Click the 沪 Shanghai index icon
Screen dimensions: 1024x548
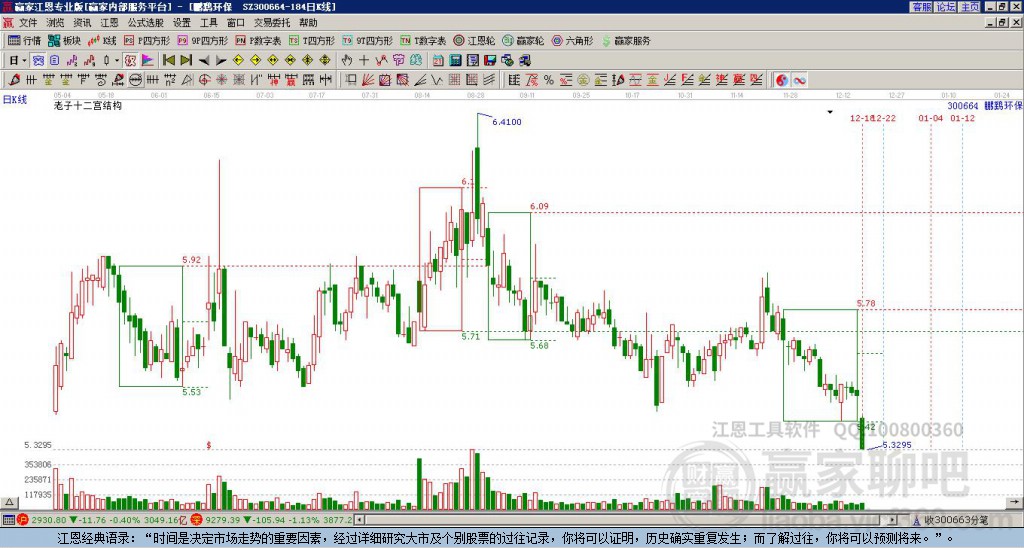coord(22,520)
